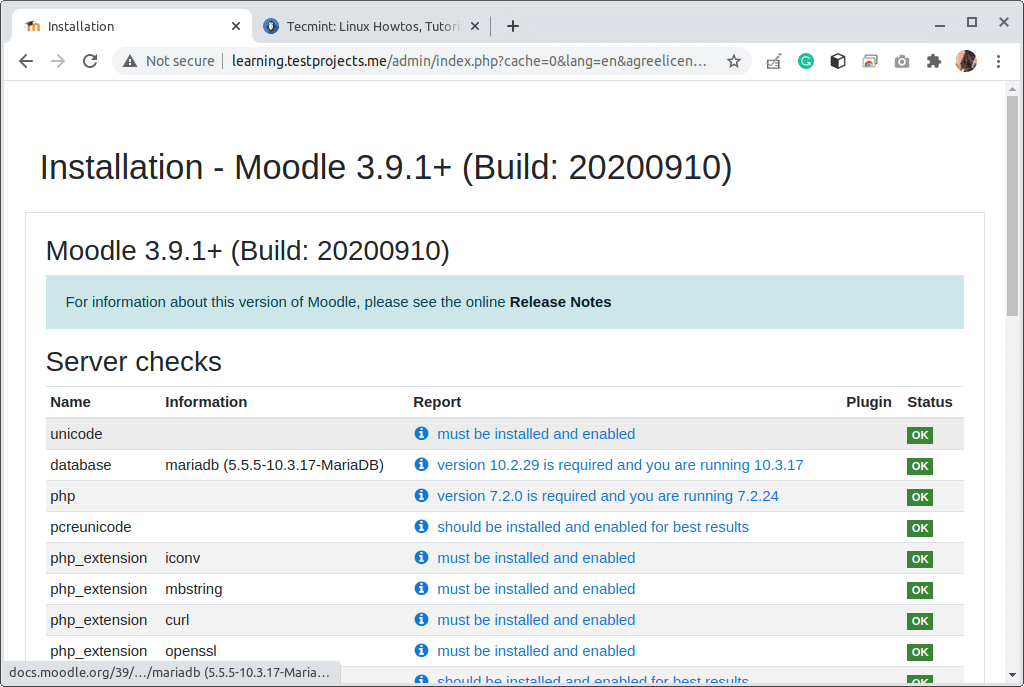Image resolution: width=1024 pixels, height=687 pixels.
Task: Open openssl must be installed link
Action: [x=536, y=651]
